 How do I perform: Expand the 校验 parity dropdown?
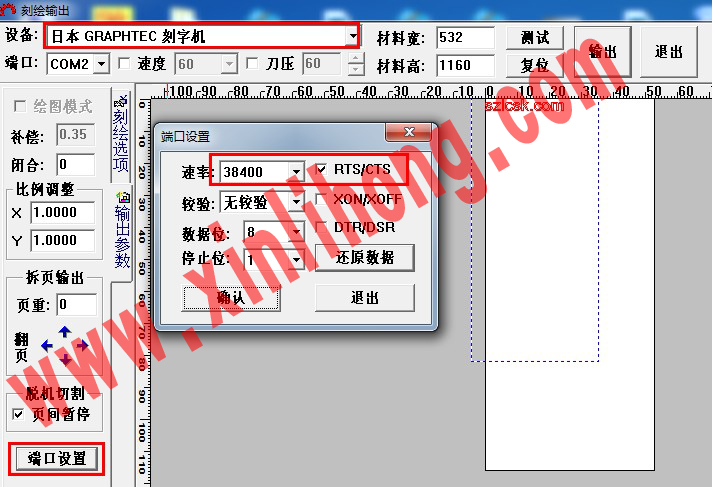pos(296,201)
